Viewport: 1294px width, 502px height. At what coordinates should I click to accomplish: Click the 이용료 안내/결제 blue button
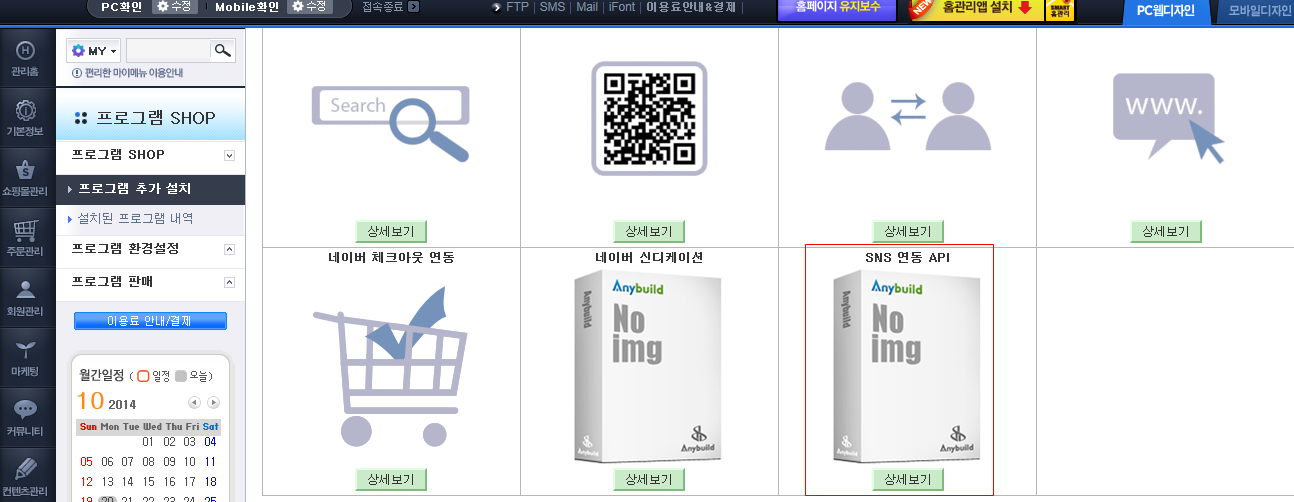click(x=150, y=321)
